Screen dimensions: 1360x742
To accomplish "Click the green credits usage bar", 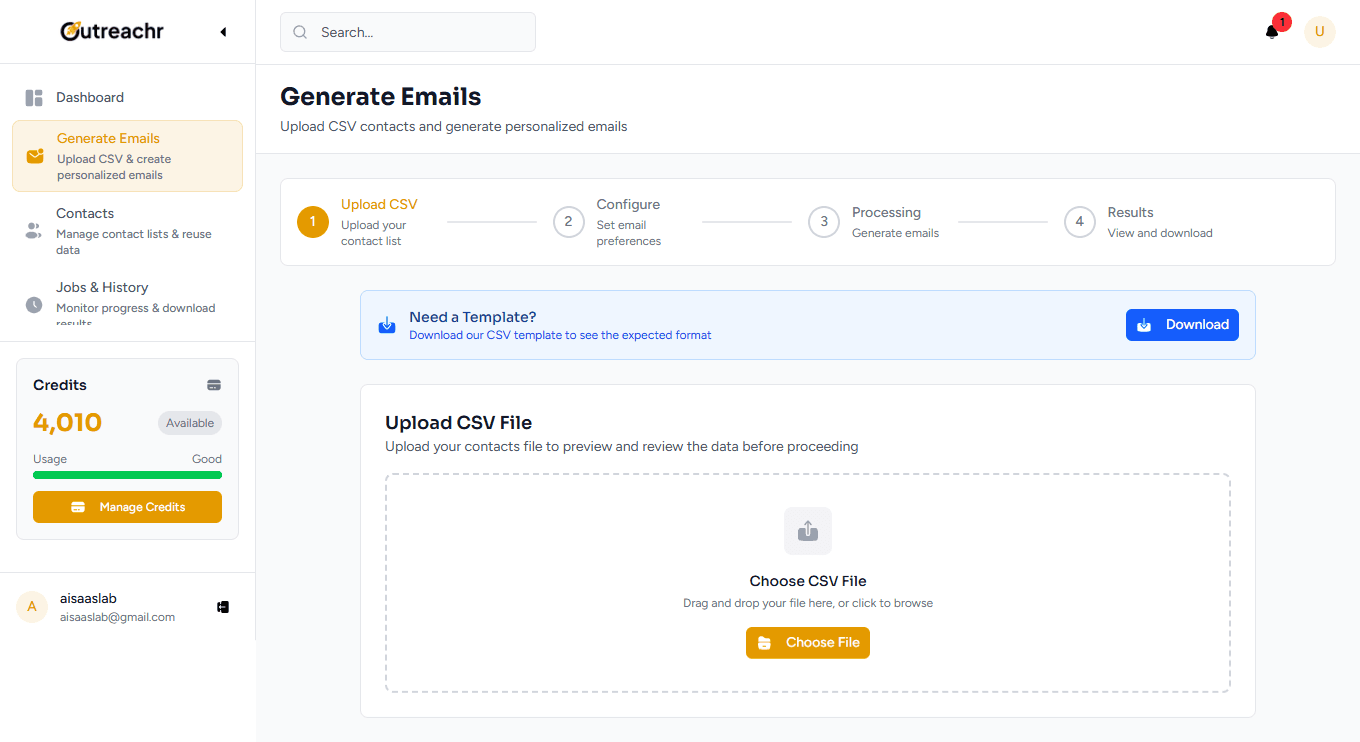I will pyautogui.click(x=127, y=475).
